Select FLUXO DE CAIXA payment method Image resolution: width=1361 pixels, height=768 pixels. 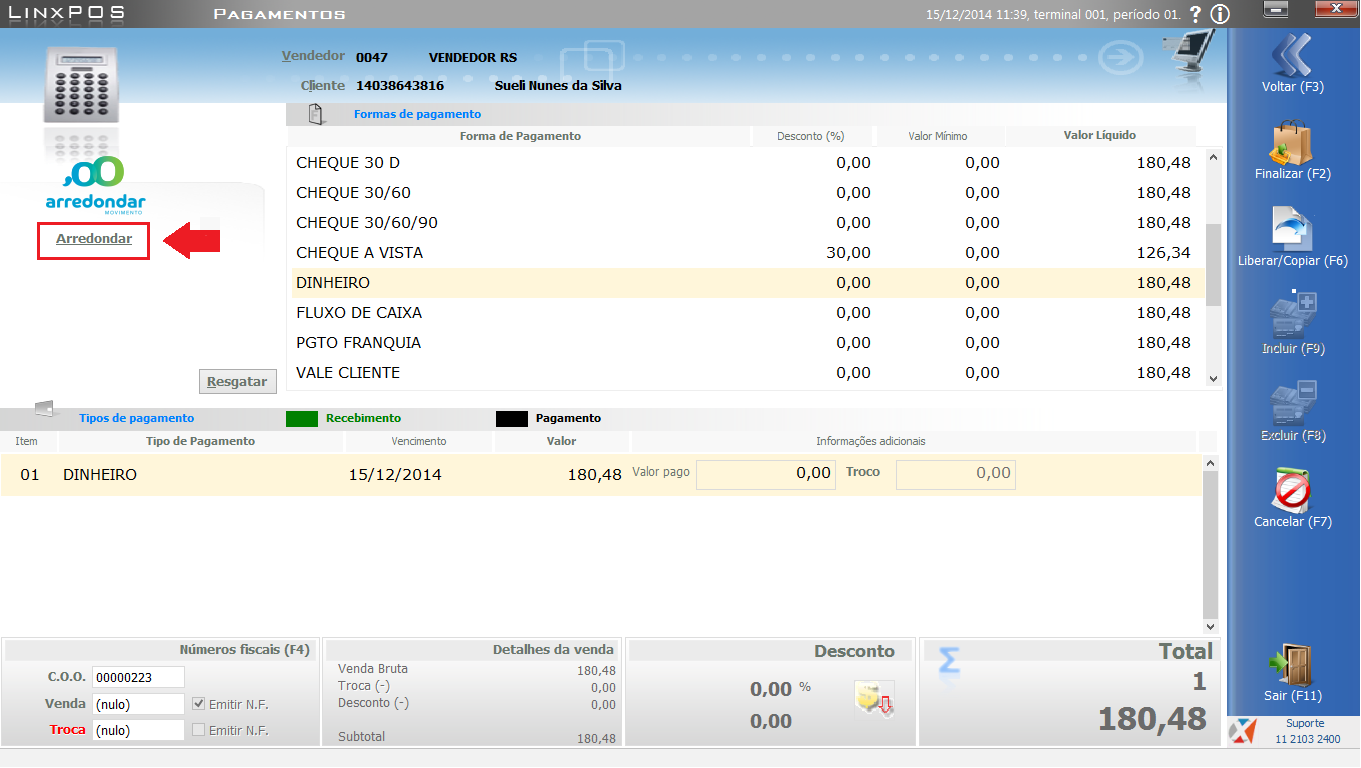click(747, 312)
